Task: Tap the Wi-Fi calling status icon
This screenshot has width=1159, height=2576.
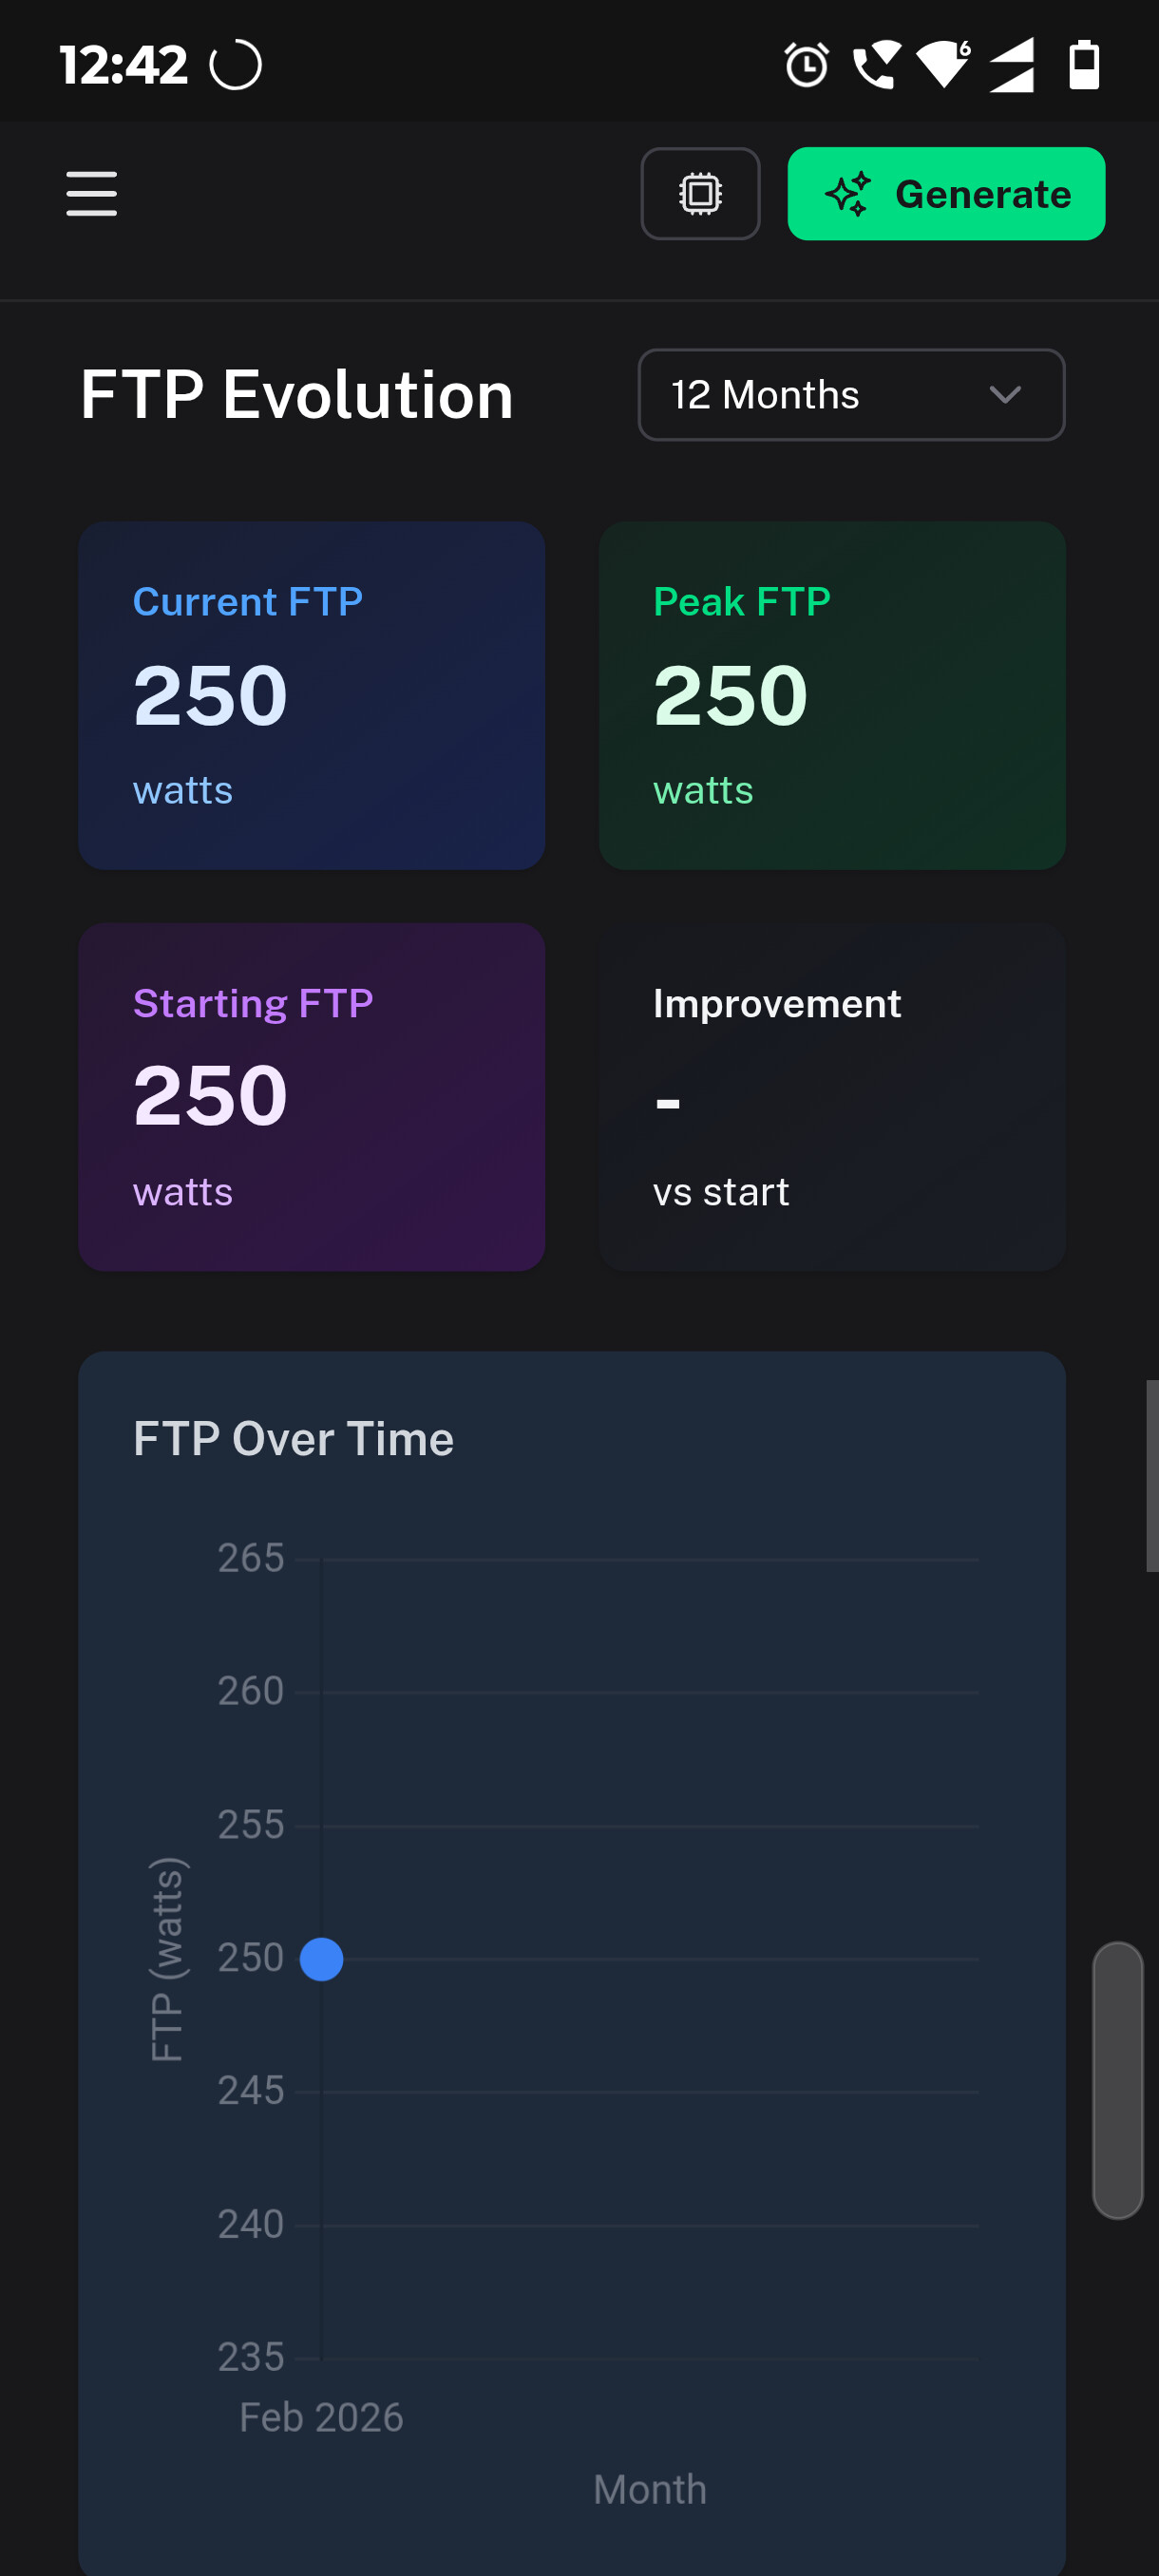Action: pos(876,66)
